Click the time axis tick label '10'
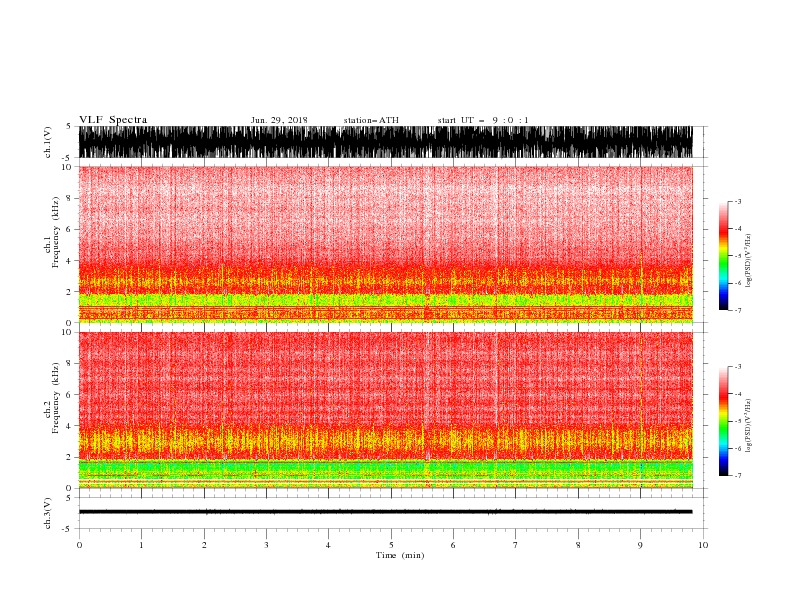Screen dimensions: 792x612 coord(703,545)
